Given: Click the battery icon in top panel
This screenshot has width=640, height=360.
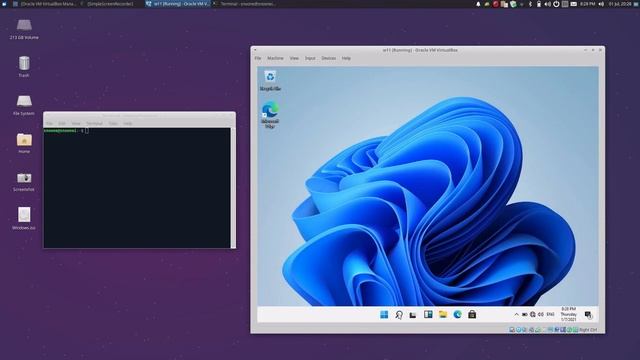Looking at the screenshot, I should click(539, 4).
